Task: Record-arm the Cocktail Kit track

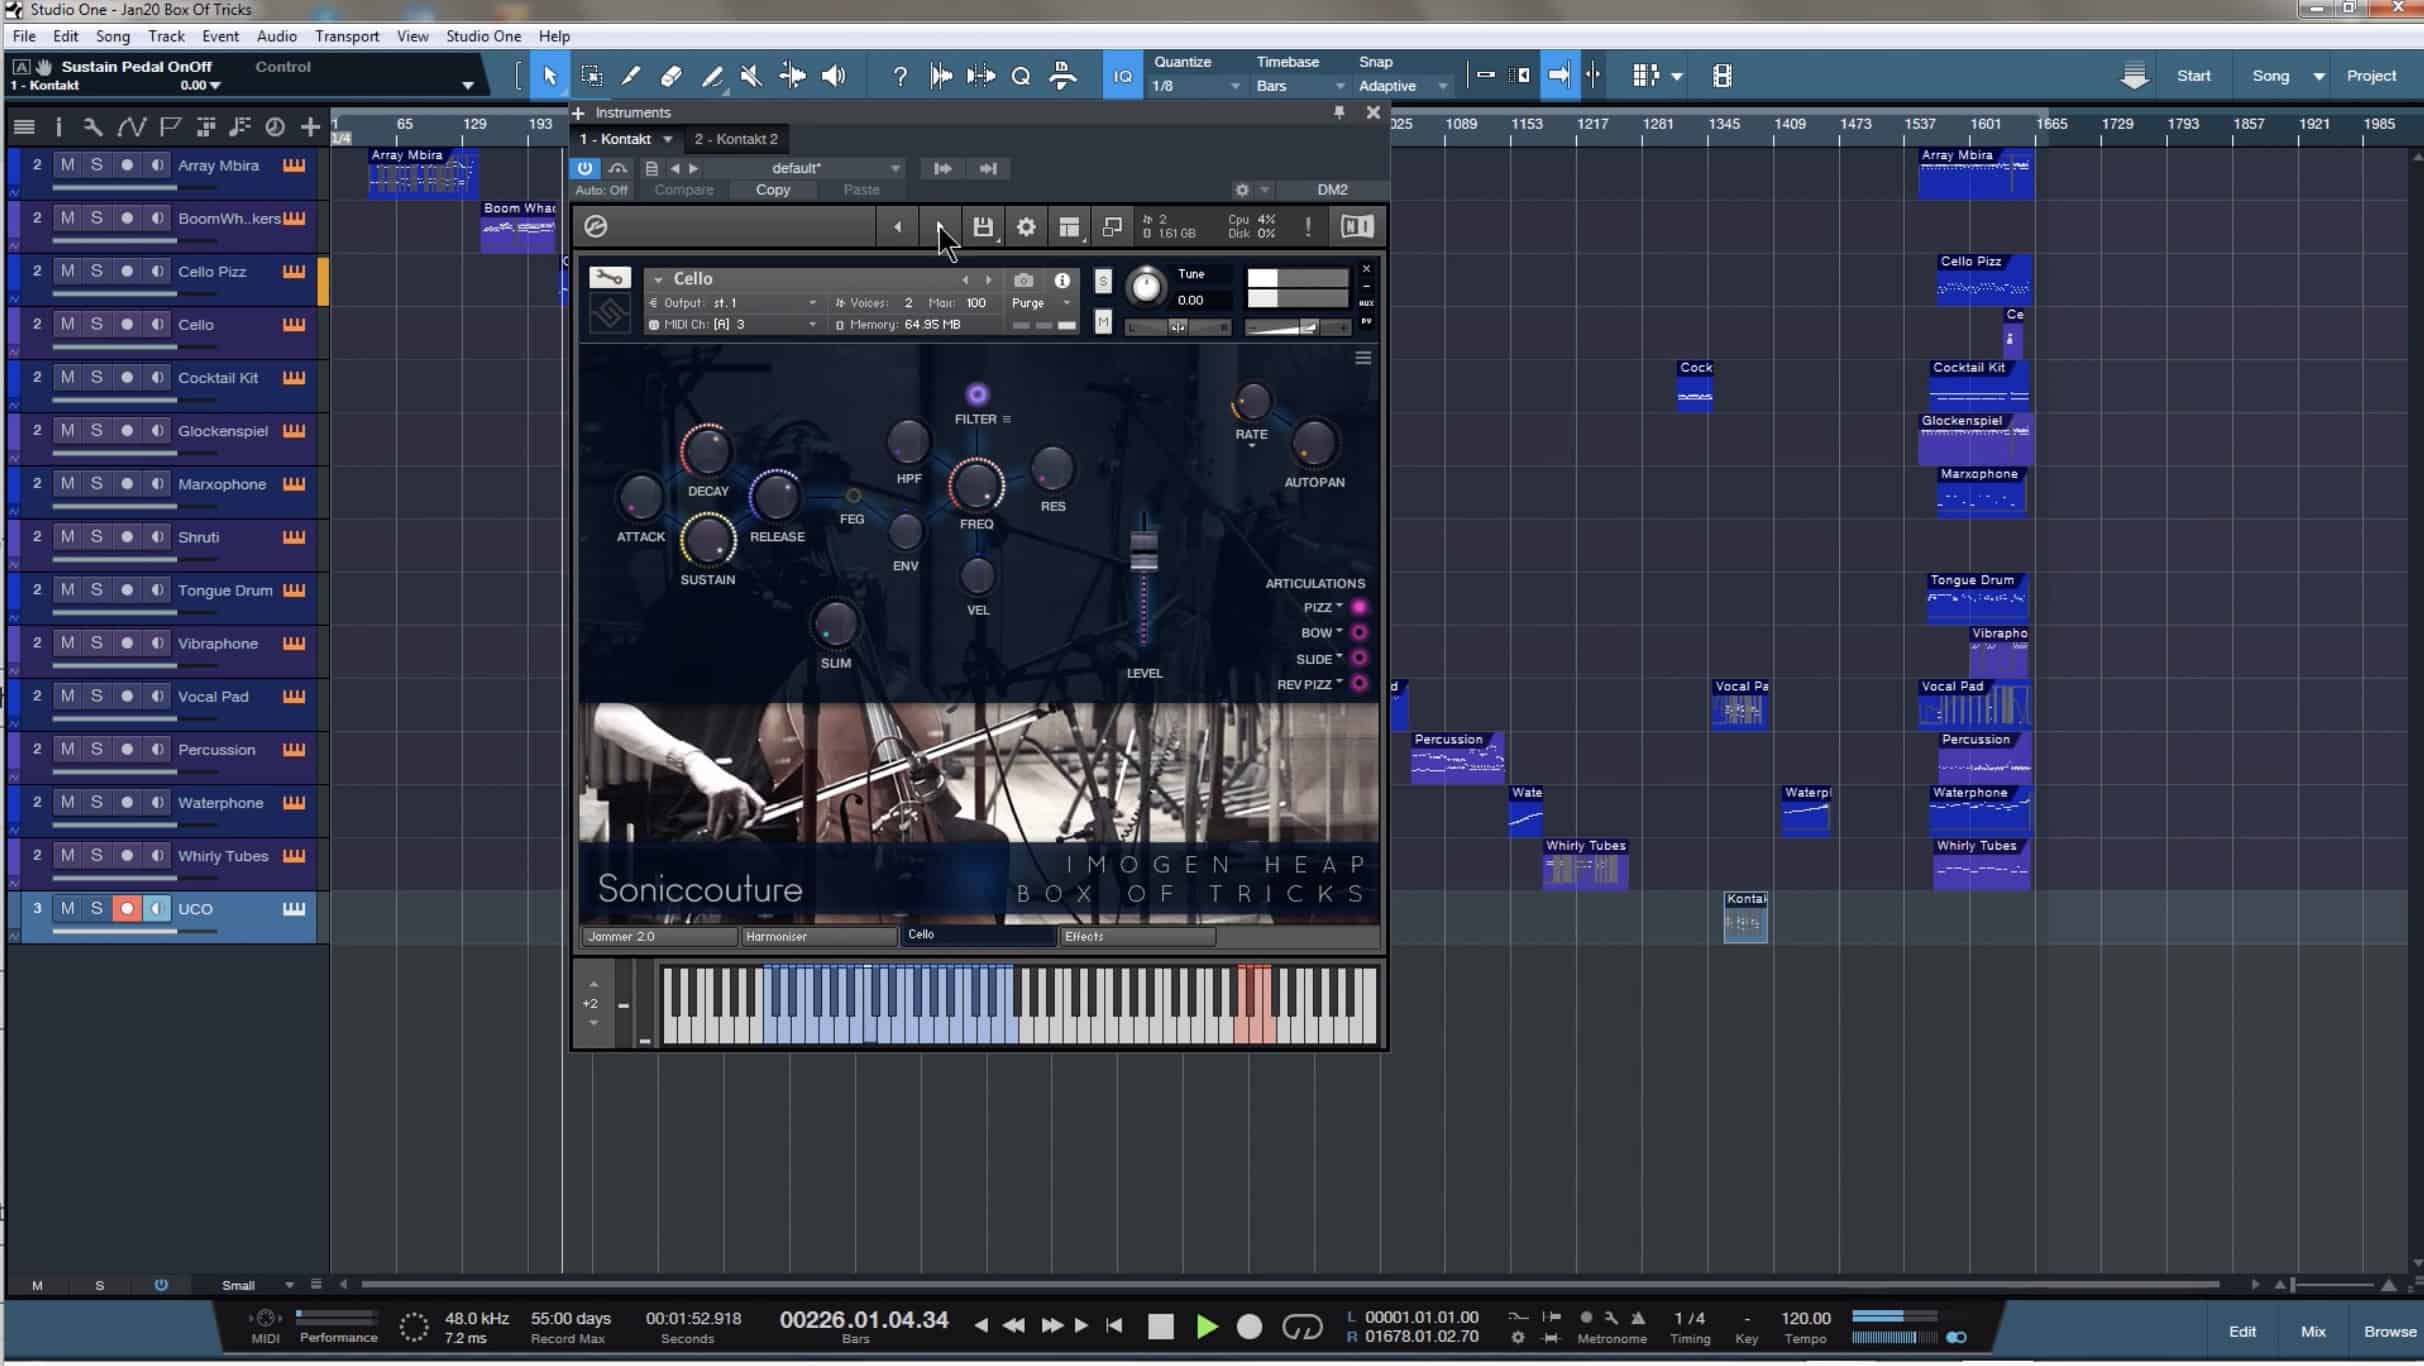Action: coord(127,377)
